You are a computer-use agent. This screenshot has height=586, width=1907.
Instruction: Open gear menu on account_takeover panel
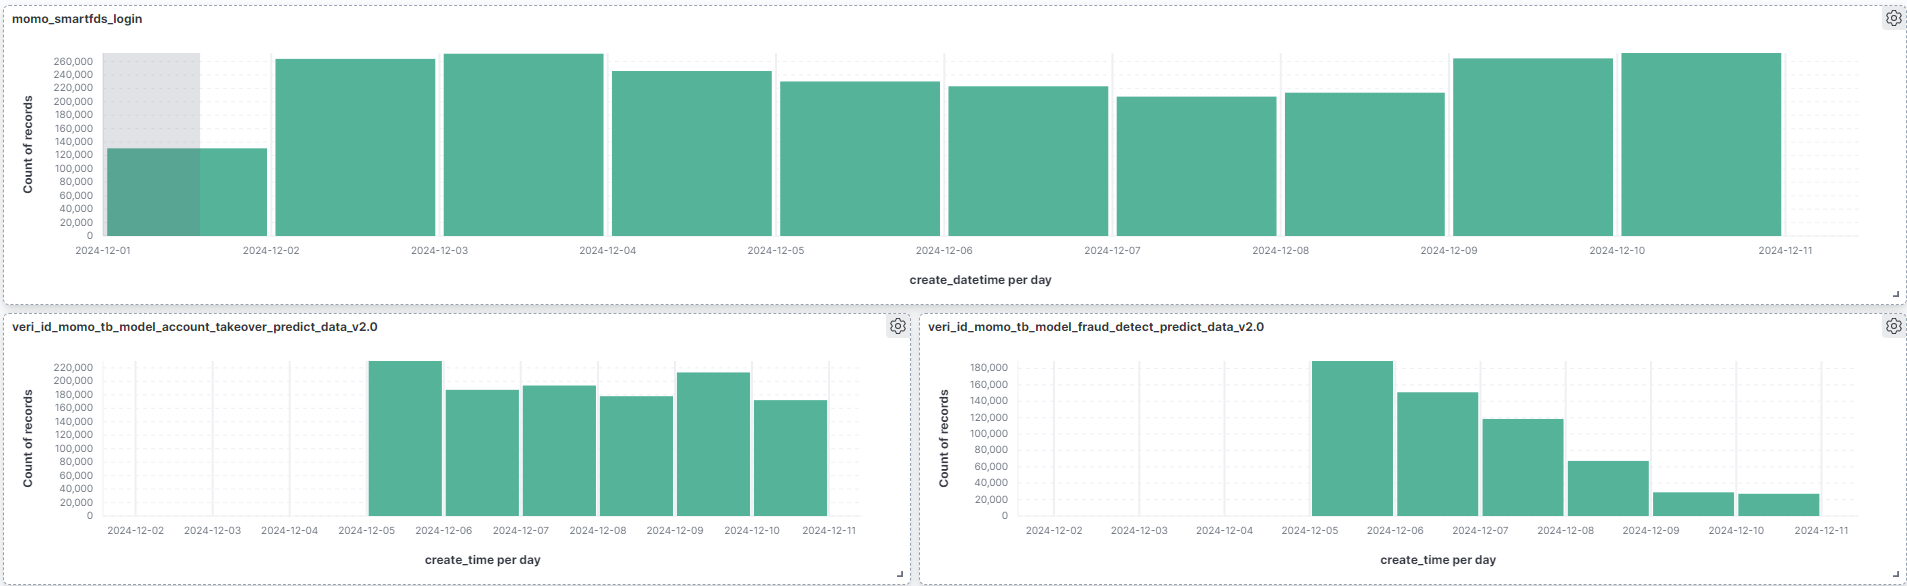pos(897,326)
